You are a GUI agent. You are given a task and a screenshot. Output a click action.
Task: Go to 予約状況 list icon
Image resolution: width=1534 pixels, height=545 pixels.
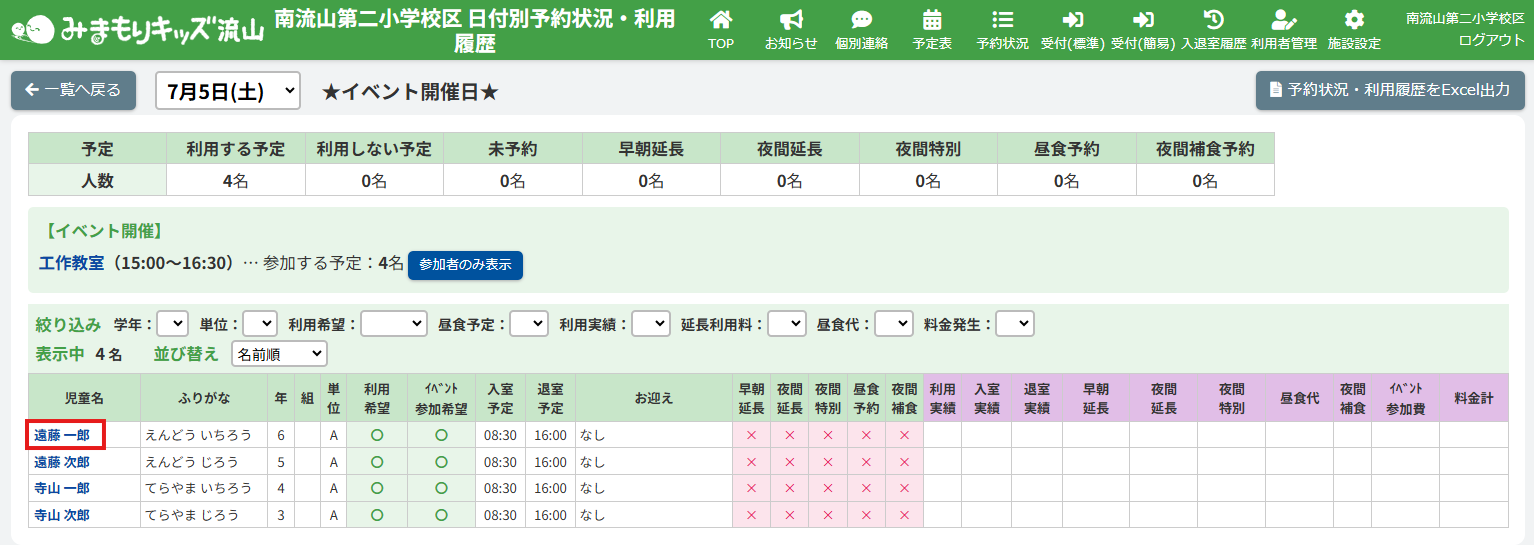click(x=1002, y=20)
